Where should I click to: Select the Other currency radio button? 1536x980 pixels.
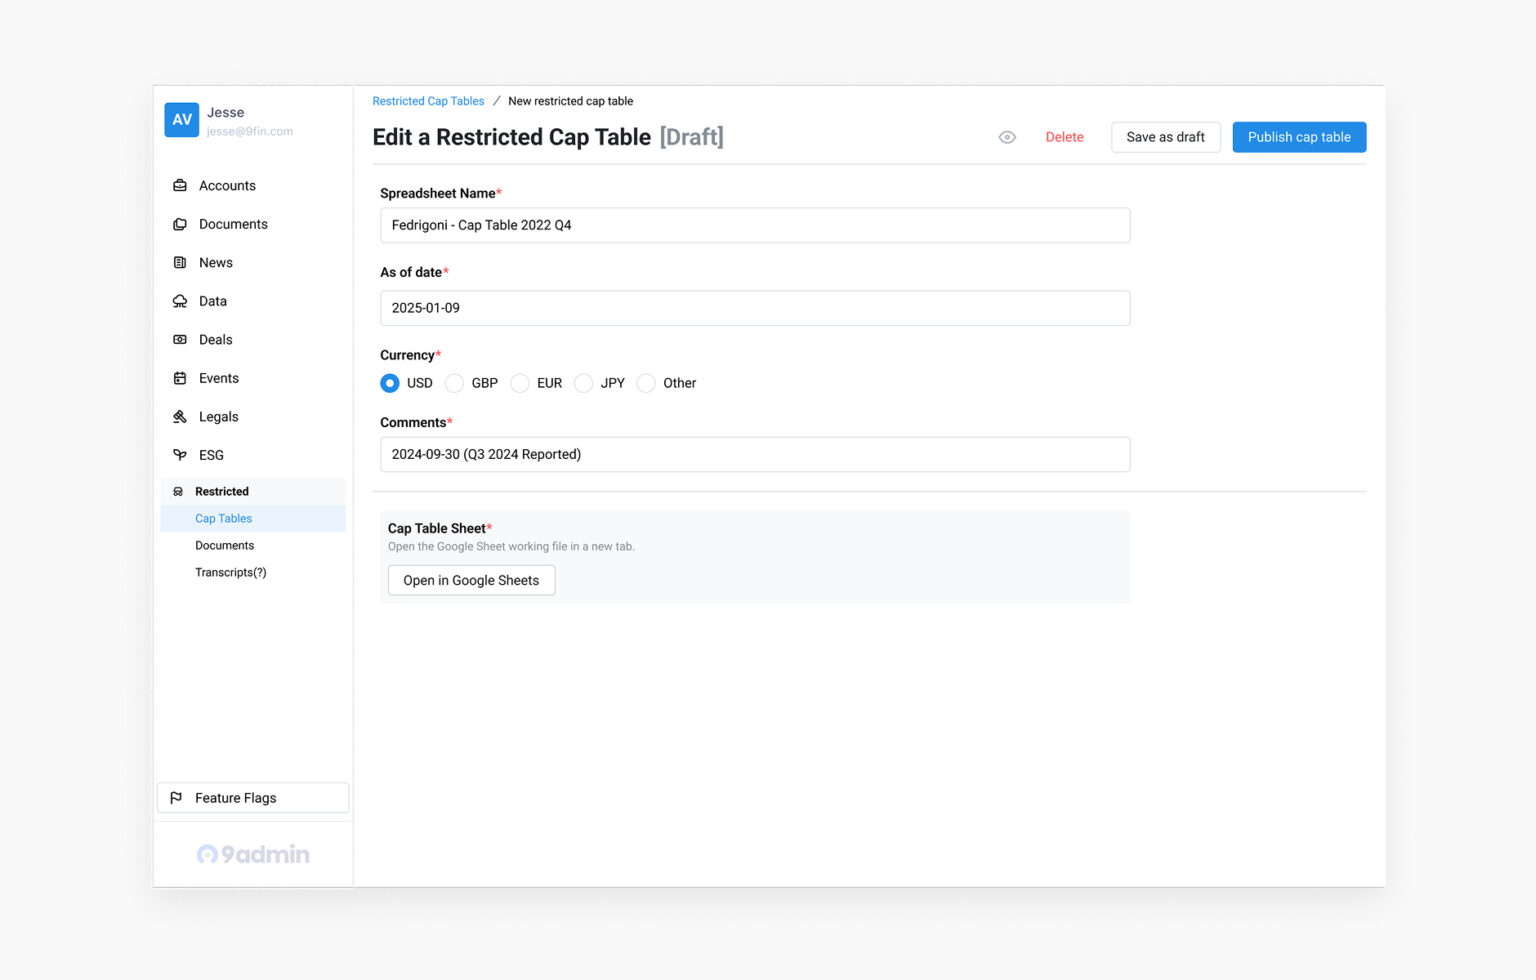click(646, 383)
